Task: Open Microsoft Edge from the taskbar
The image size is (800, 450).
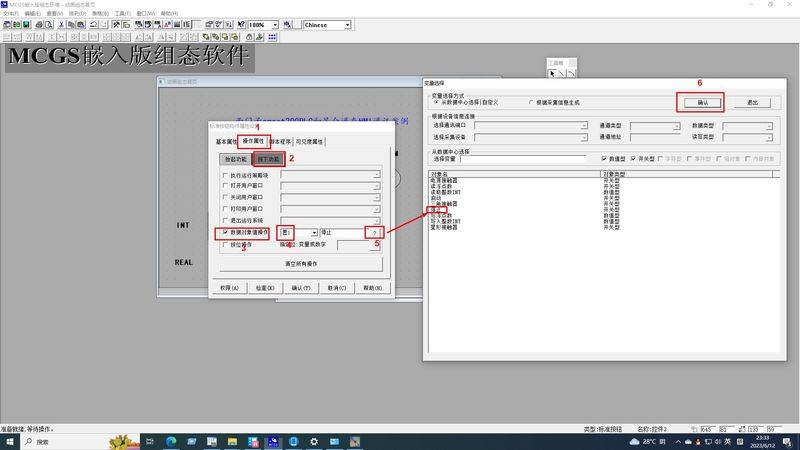Action: coord(171,441)
